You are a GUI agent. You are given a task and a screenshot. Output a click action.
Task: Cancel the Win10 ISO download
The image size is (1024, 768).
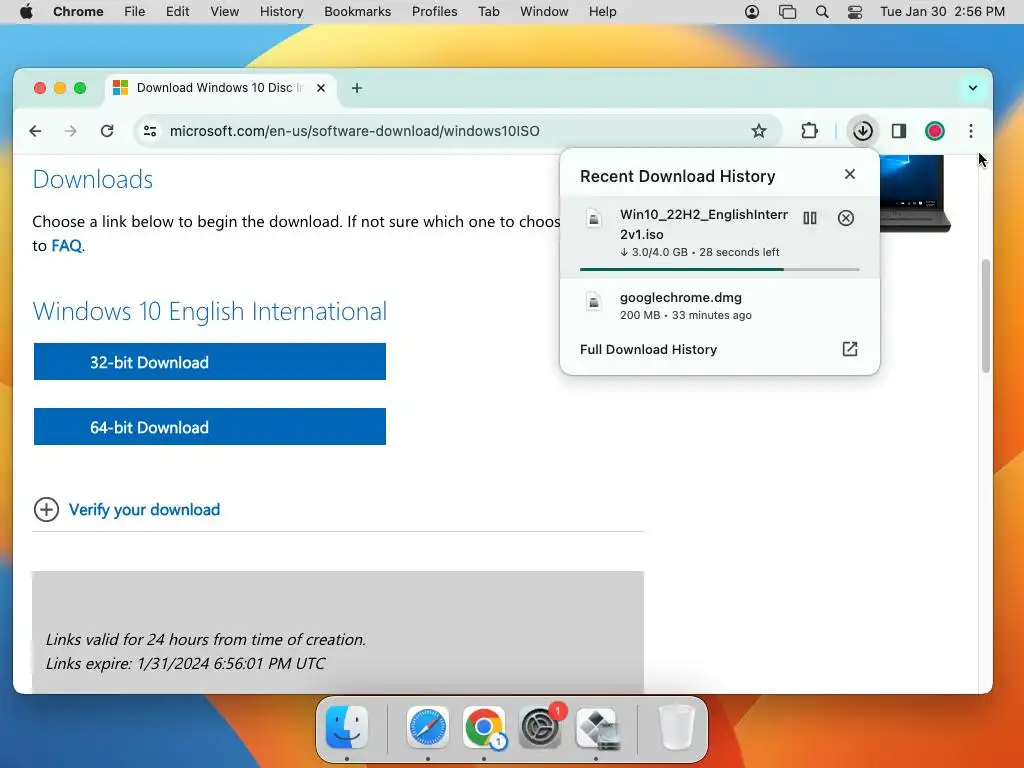(846, 218)
